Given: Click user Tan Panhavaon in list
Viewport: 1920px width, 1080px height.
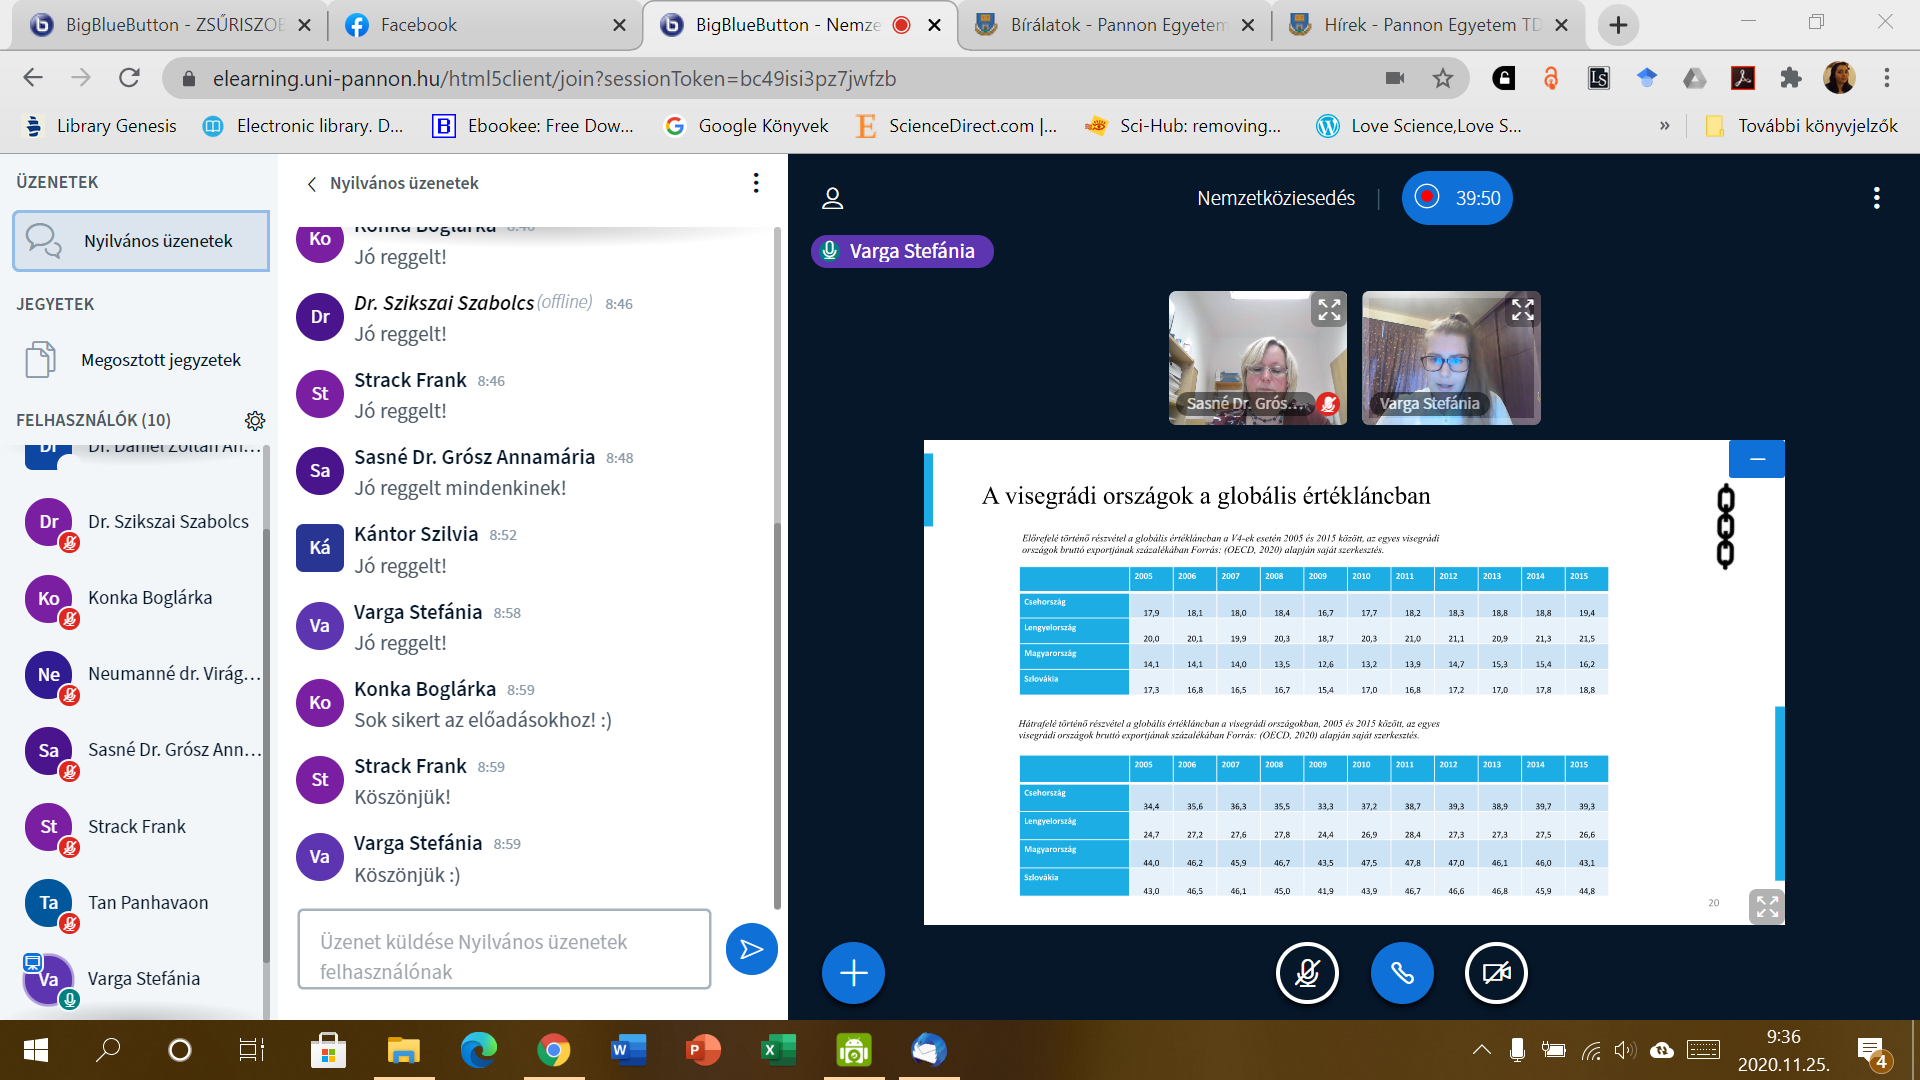Looking at the screenshot, I should click(x=148, y=902).
